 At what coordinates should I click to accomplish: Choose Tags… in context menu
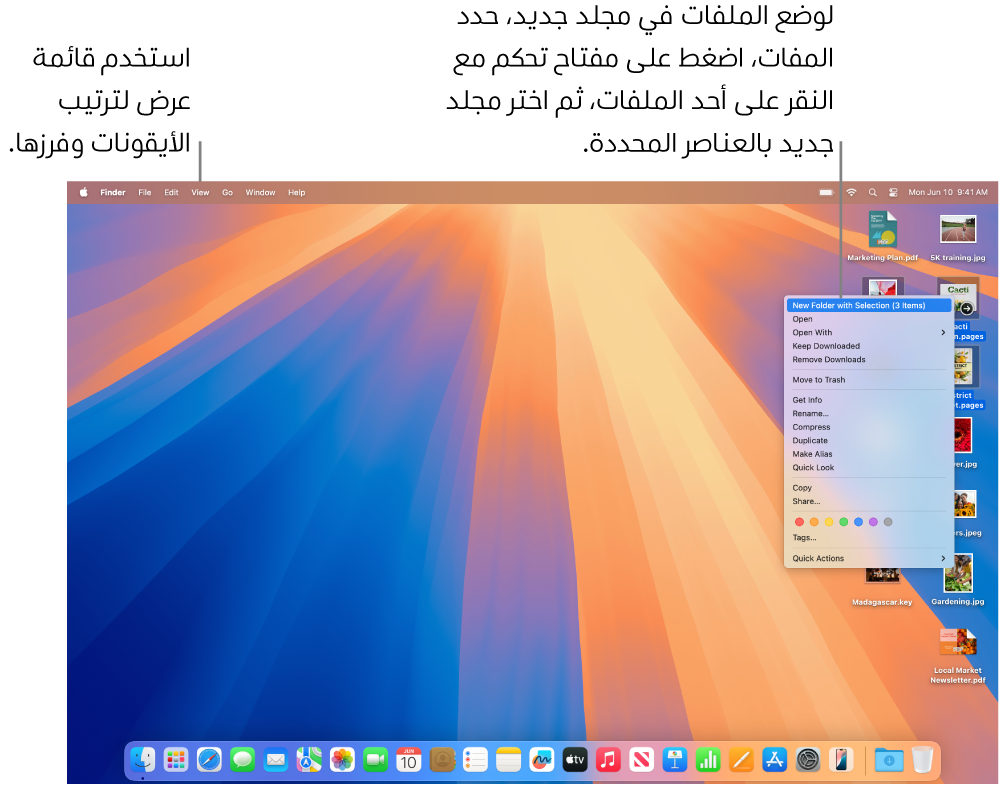869,538
